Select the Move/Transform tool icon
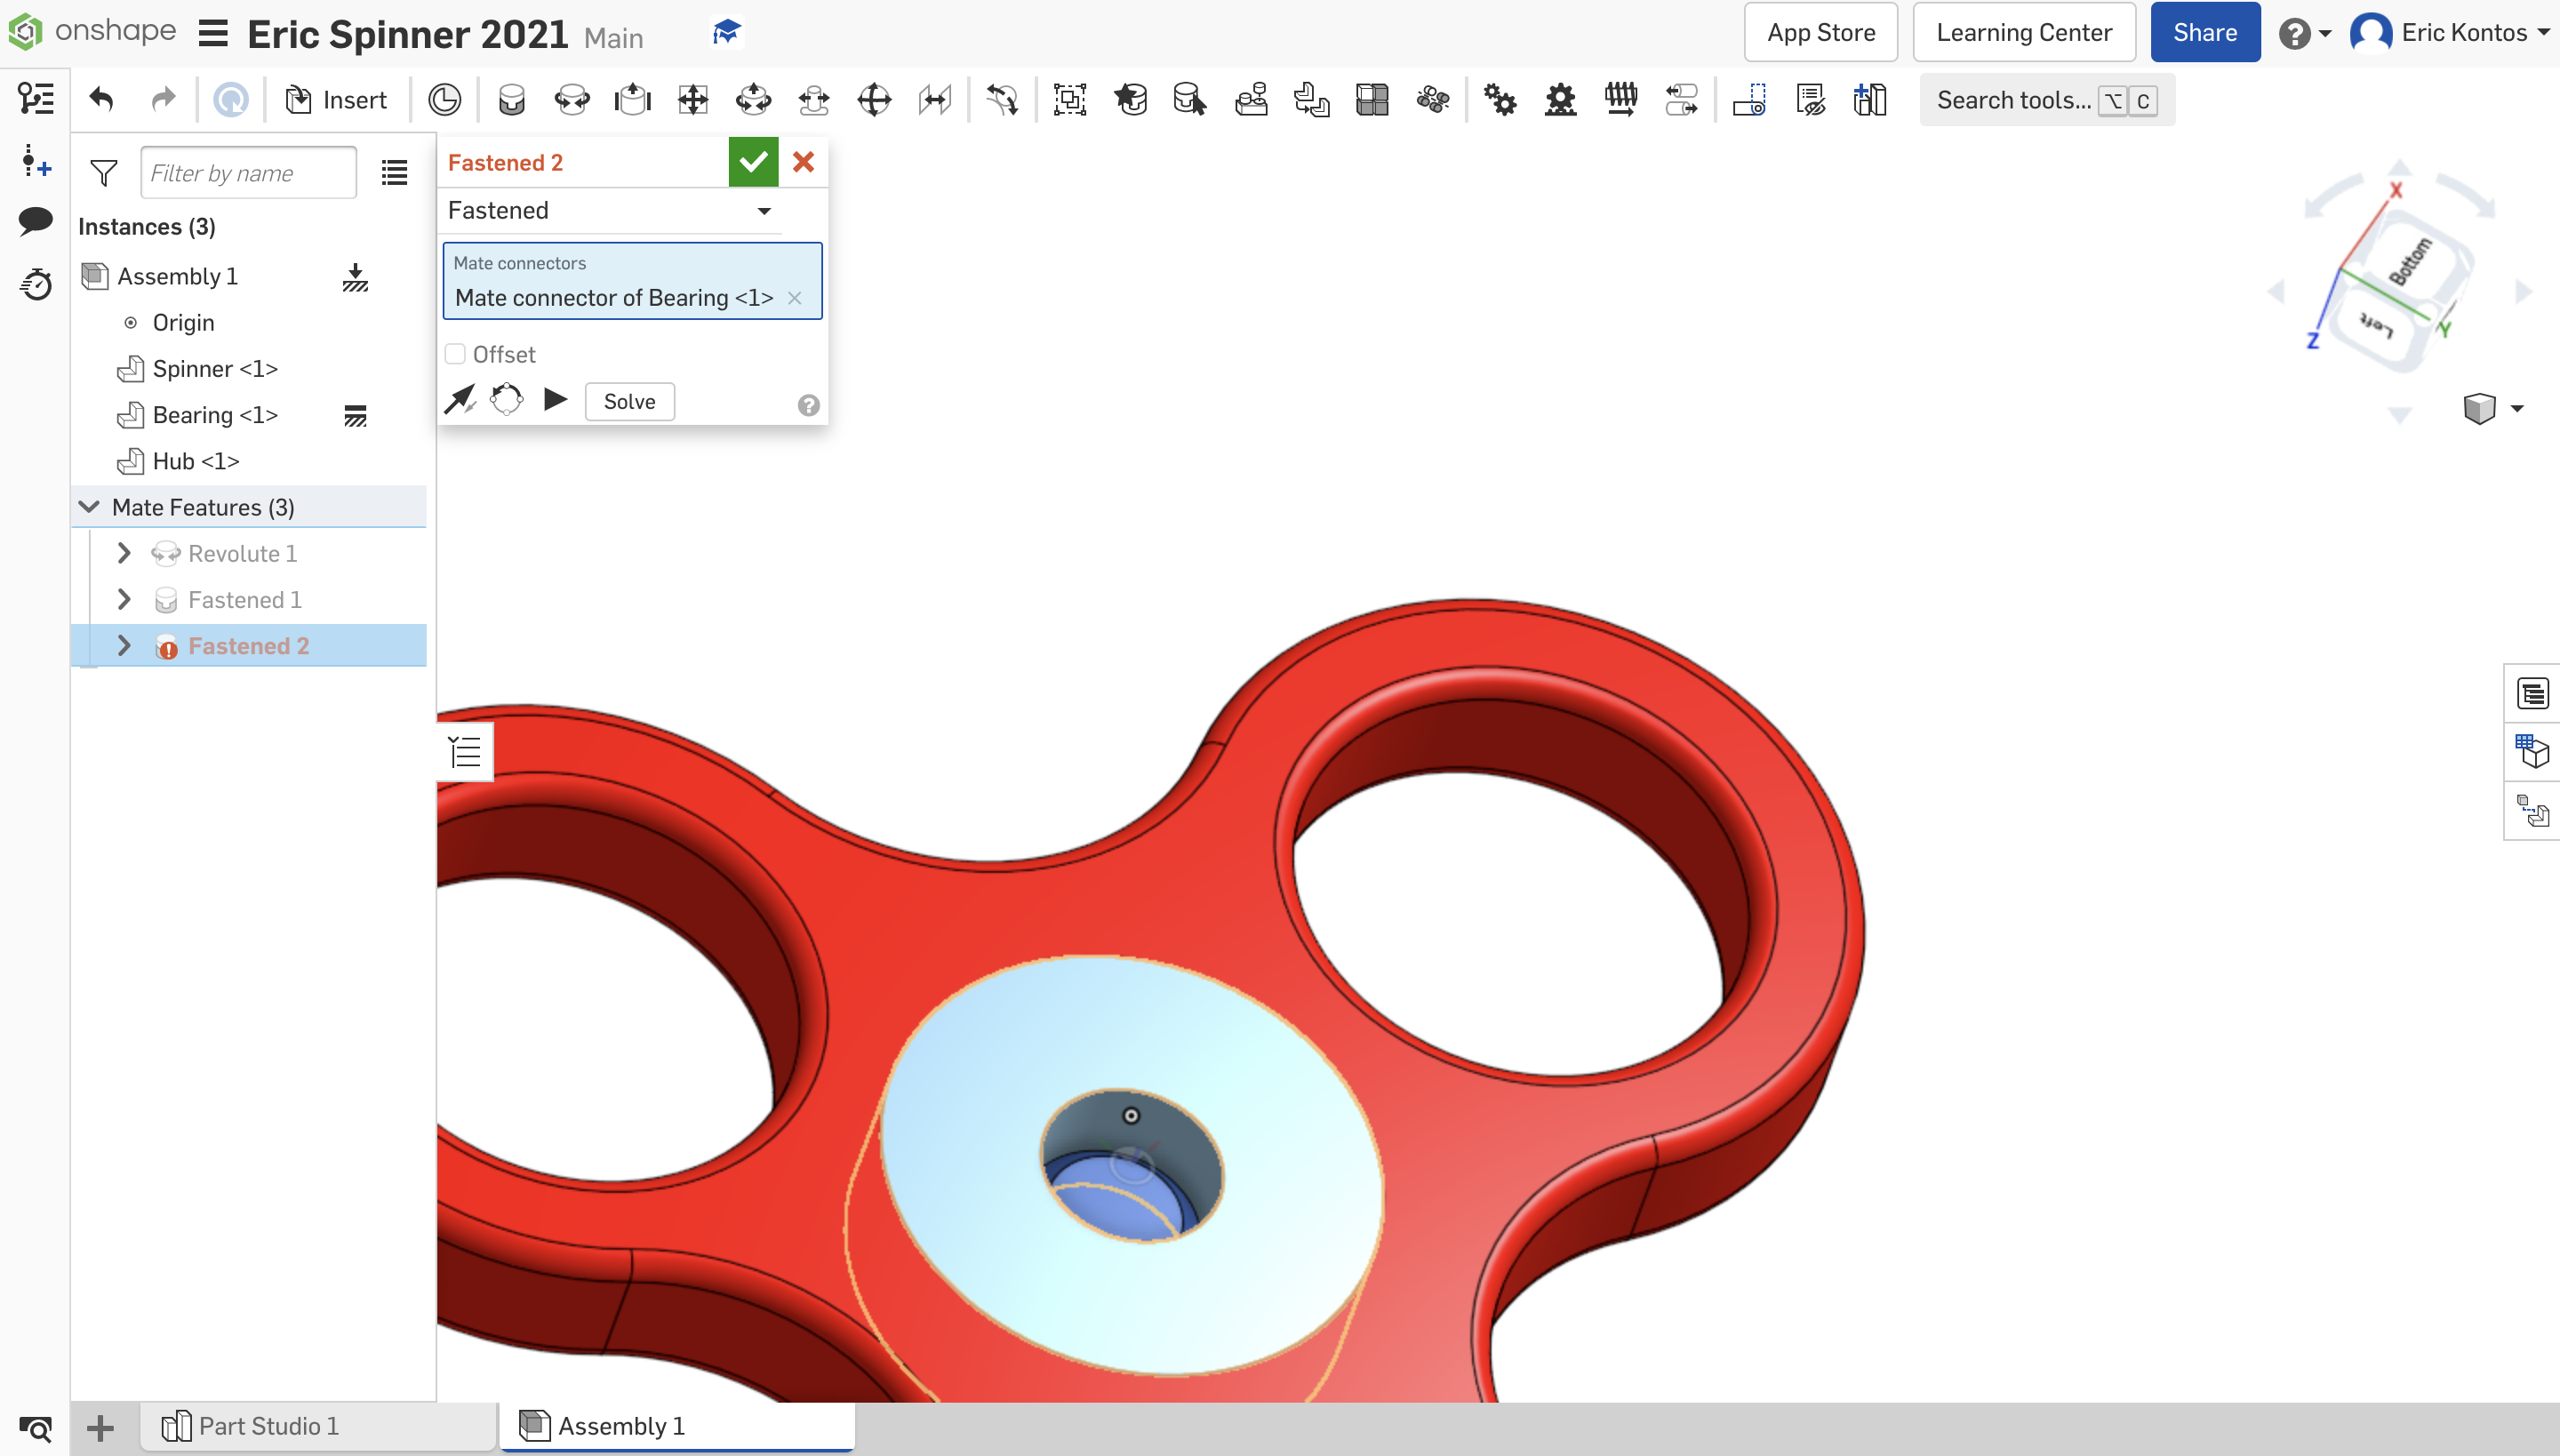The image size is (2560, 1456). pyautogui.click(x=874, y=100)
